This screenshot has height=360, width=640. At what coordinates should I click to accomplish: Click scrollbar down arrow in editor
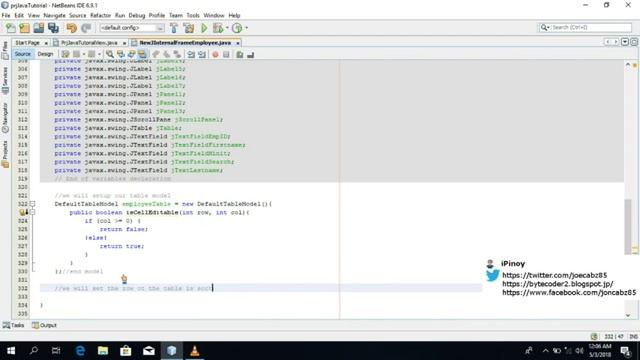628,315
